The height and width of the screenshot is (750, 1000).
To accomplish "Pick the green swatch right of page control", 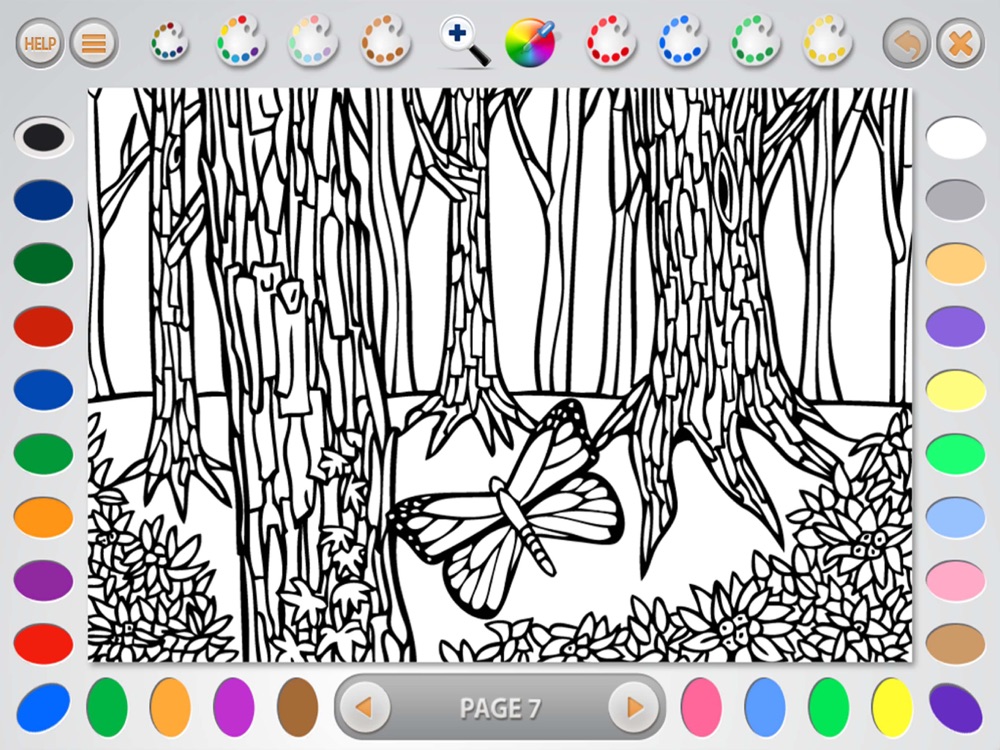I will (828, 707).
